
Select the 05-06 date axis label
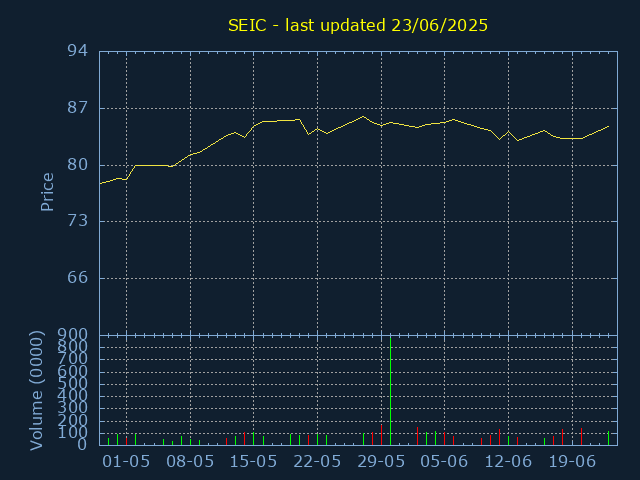[x=444, y=462]
